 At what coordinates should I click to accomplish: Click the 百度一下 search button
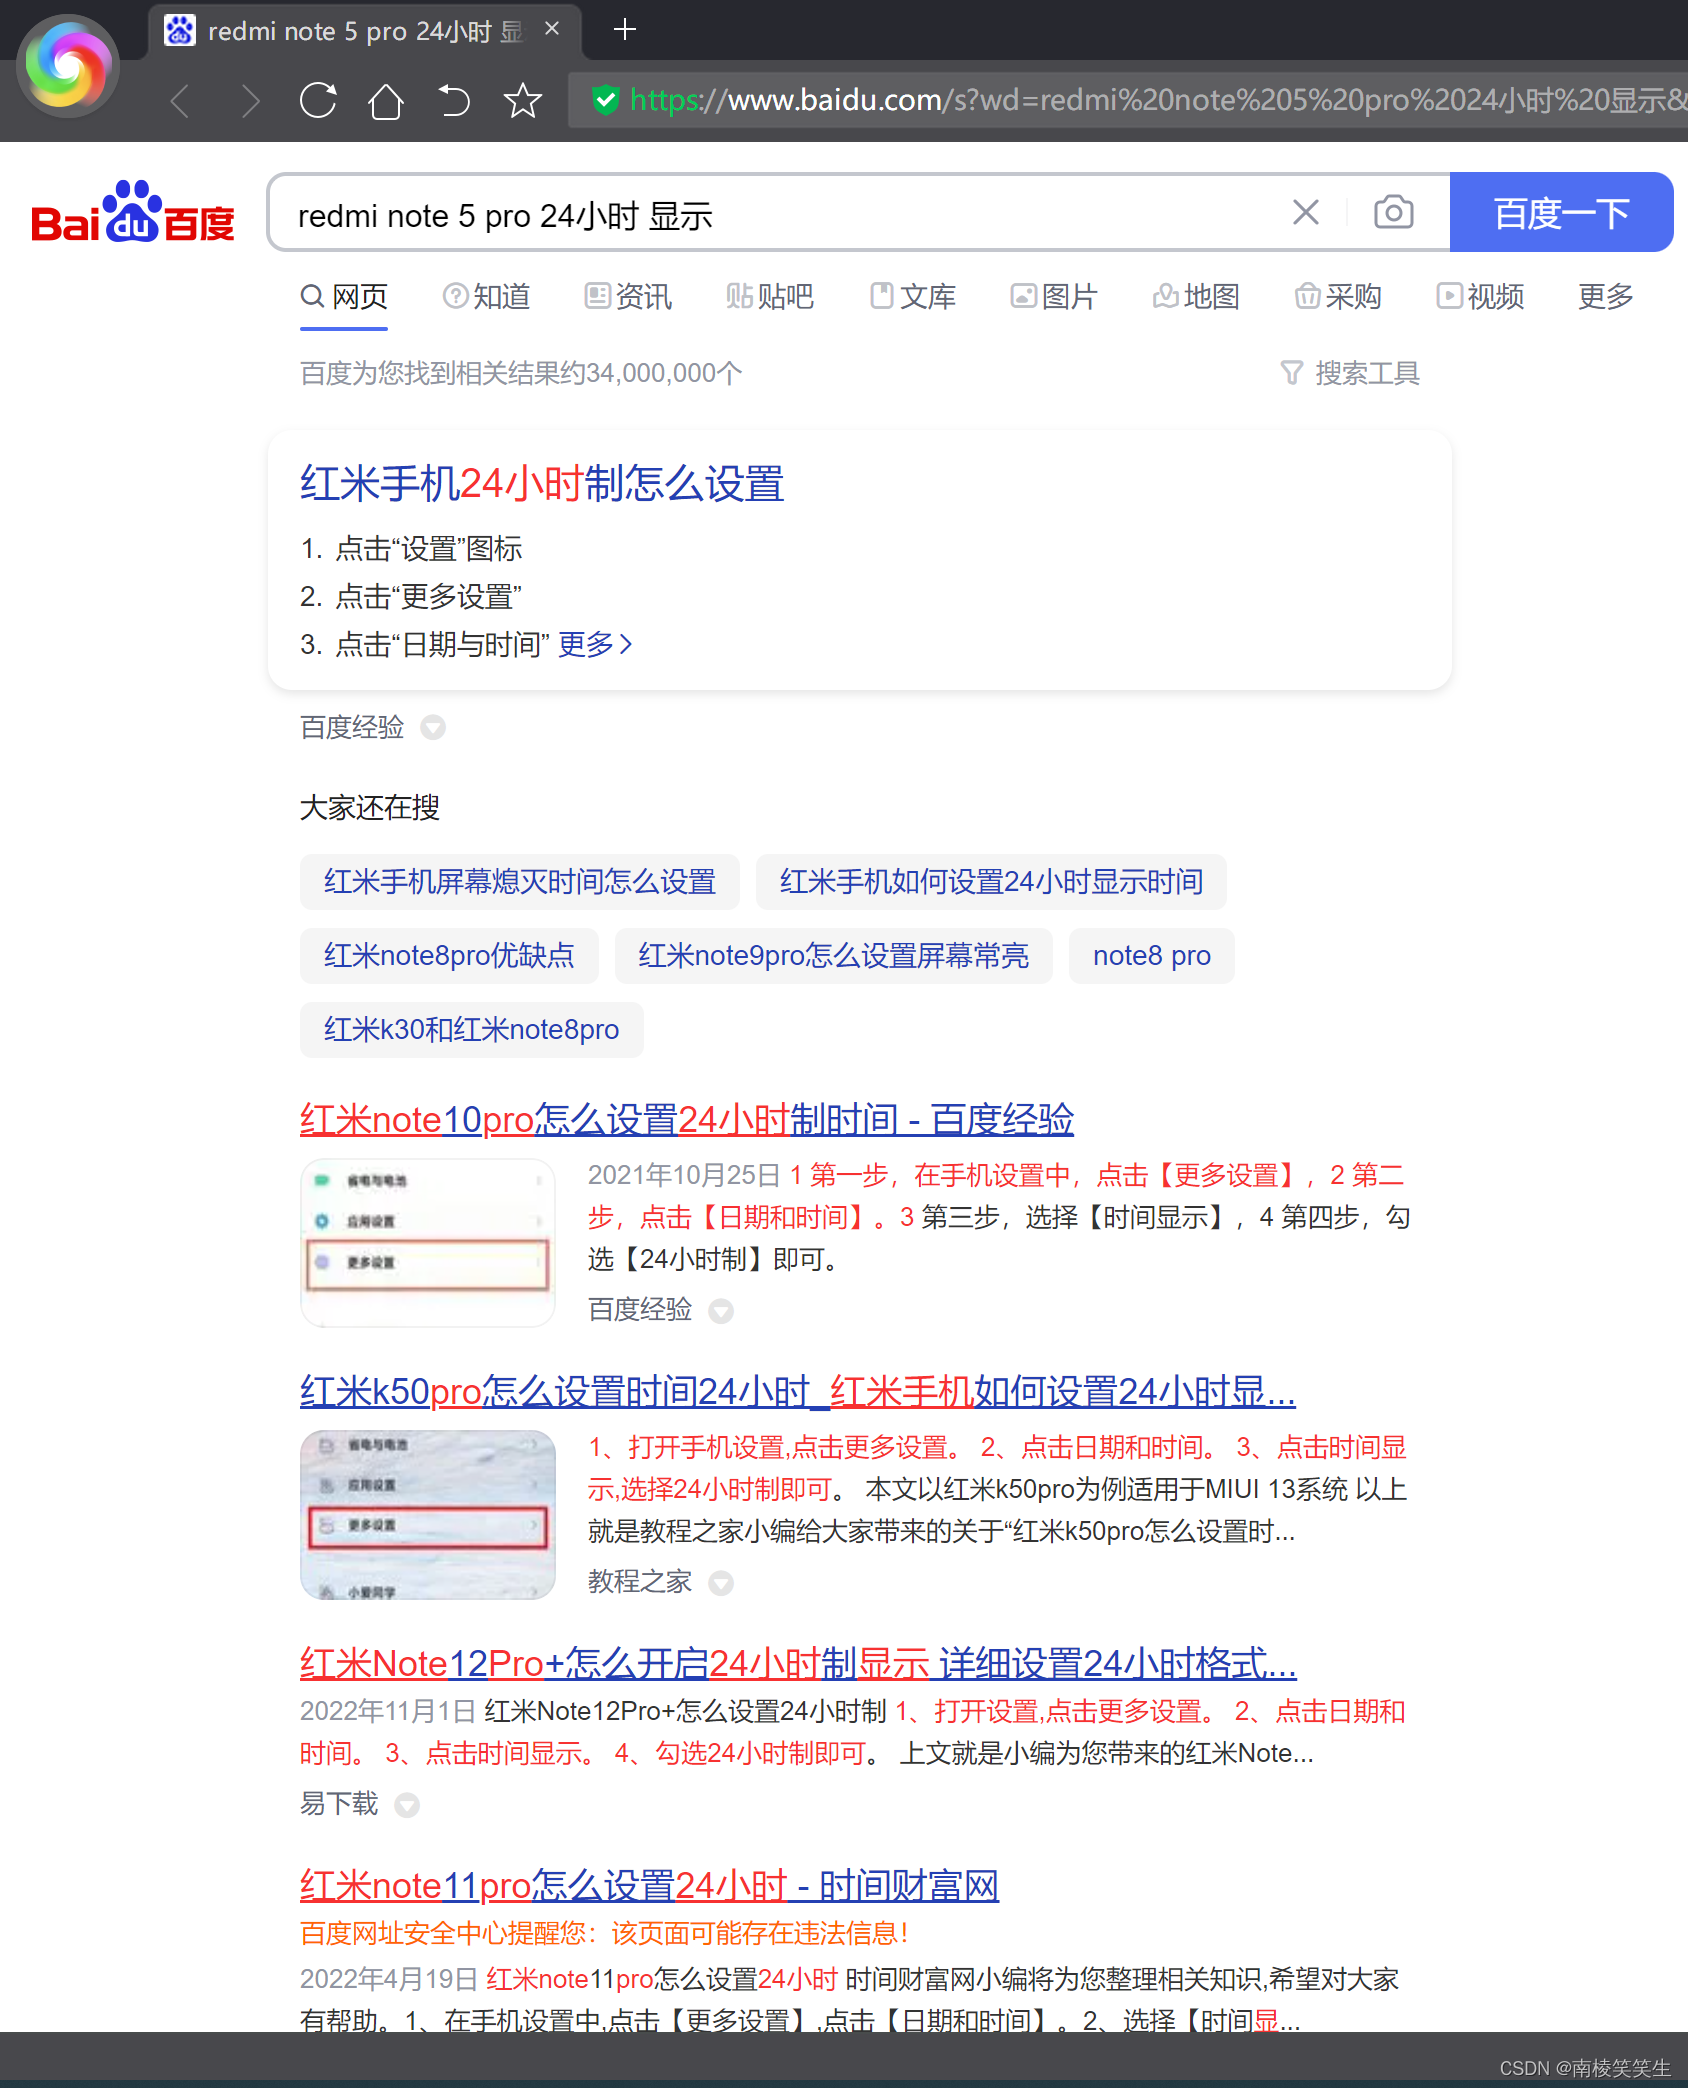coord(1561,212)
